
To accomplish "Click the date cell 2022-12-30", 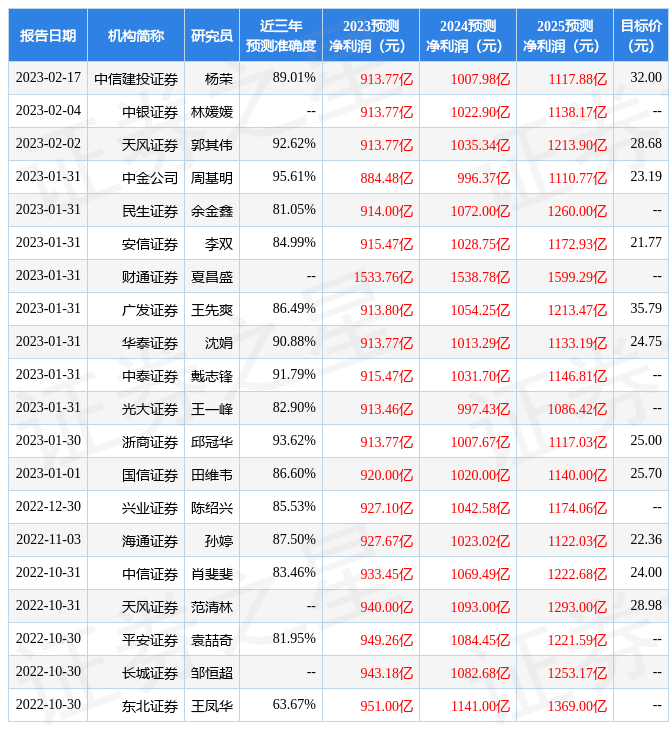I will 48,507.
